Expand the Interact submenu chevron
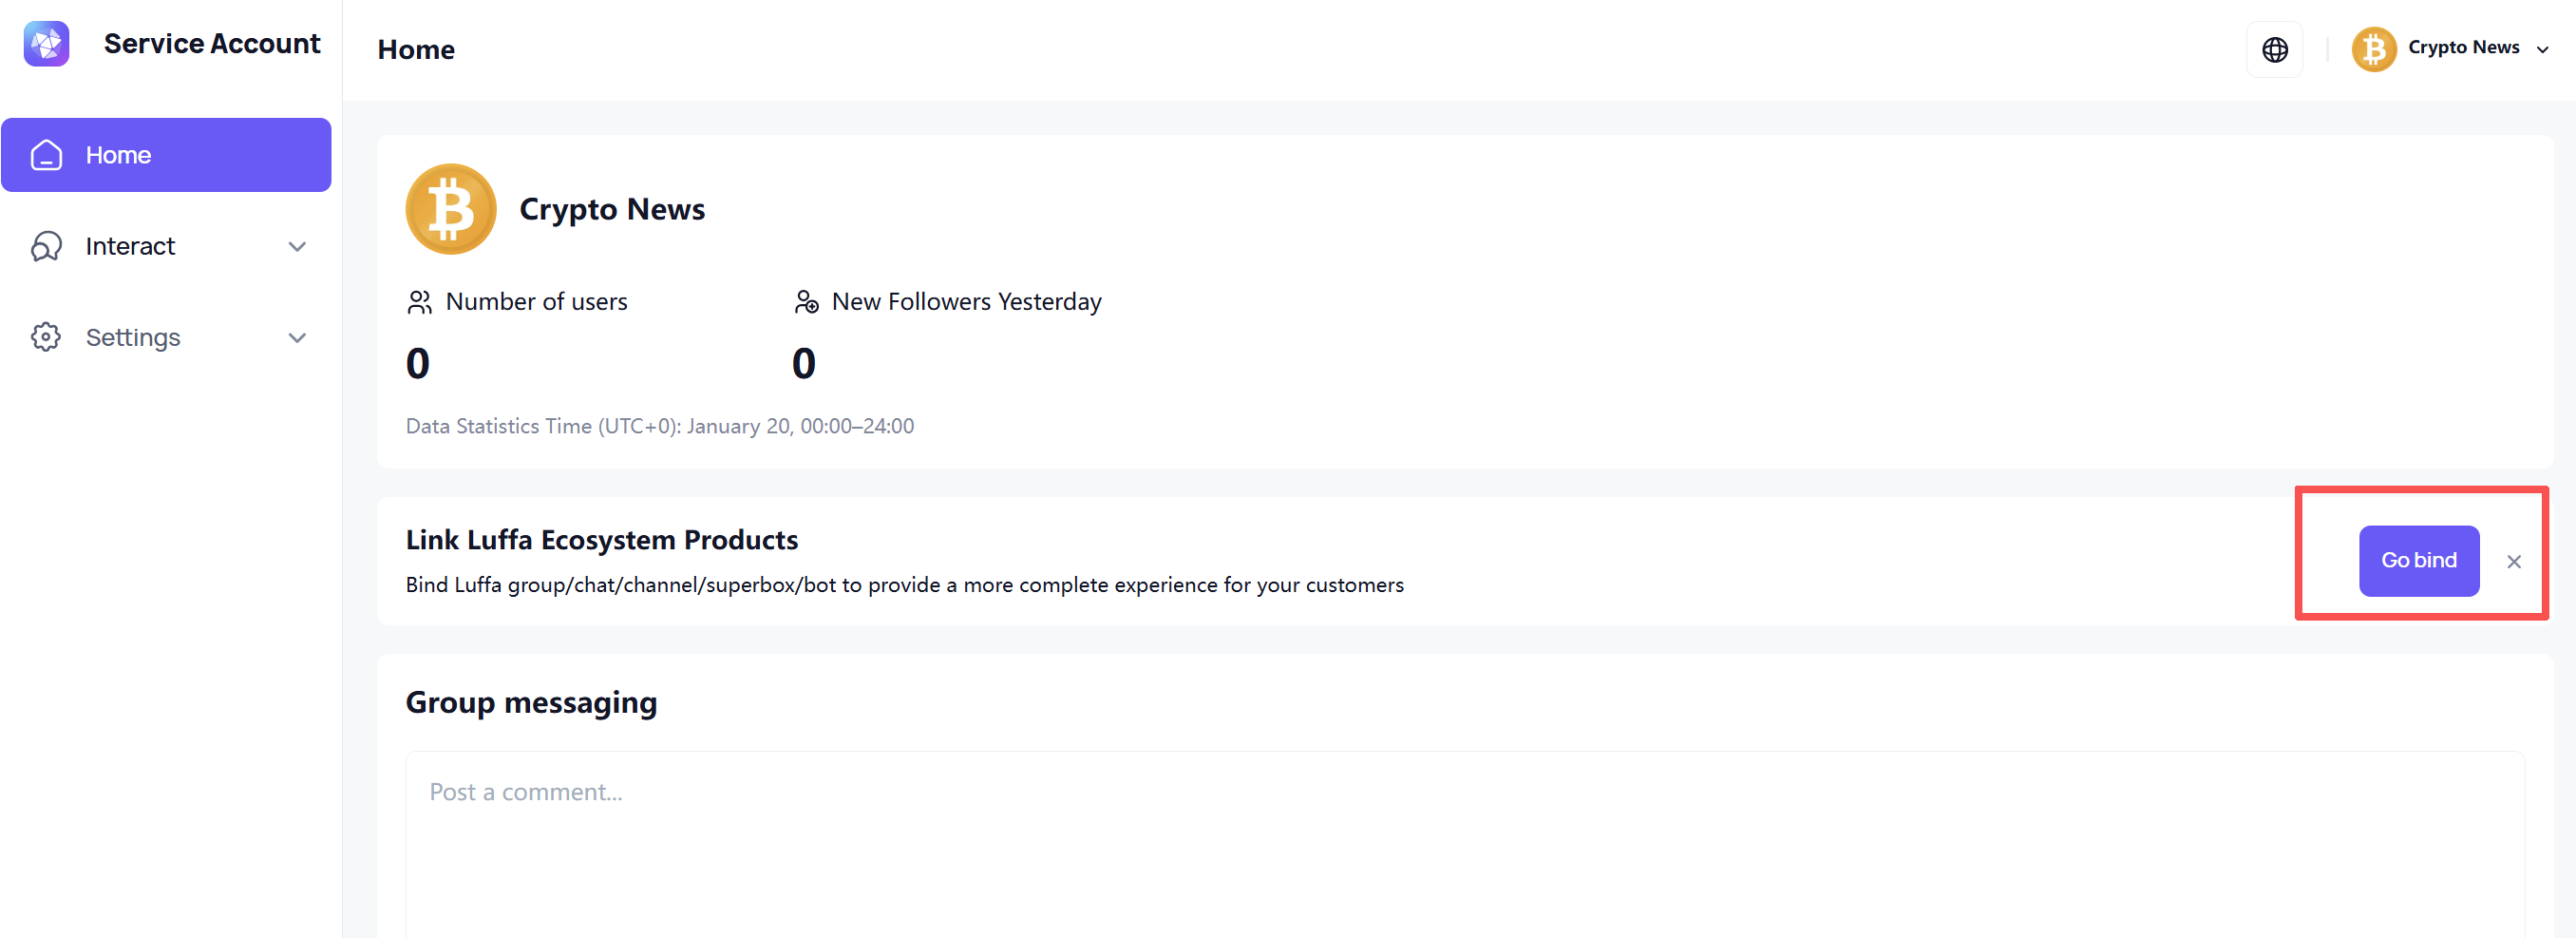The height and width of the screenshot is (938, 2576). 297,246
